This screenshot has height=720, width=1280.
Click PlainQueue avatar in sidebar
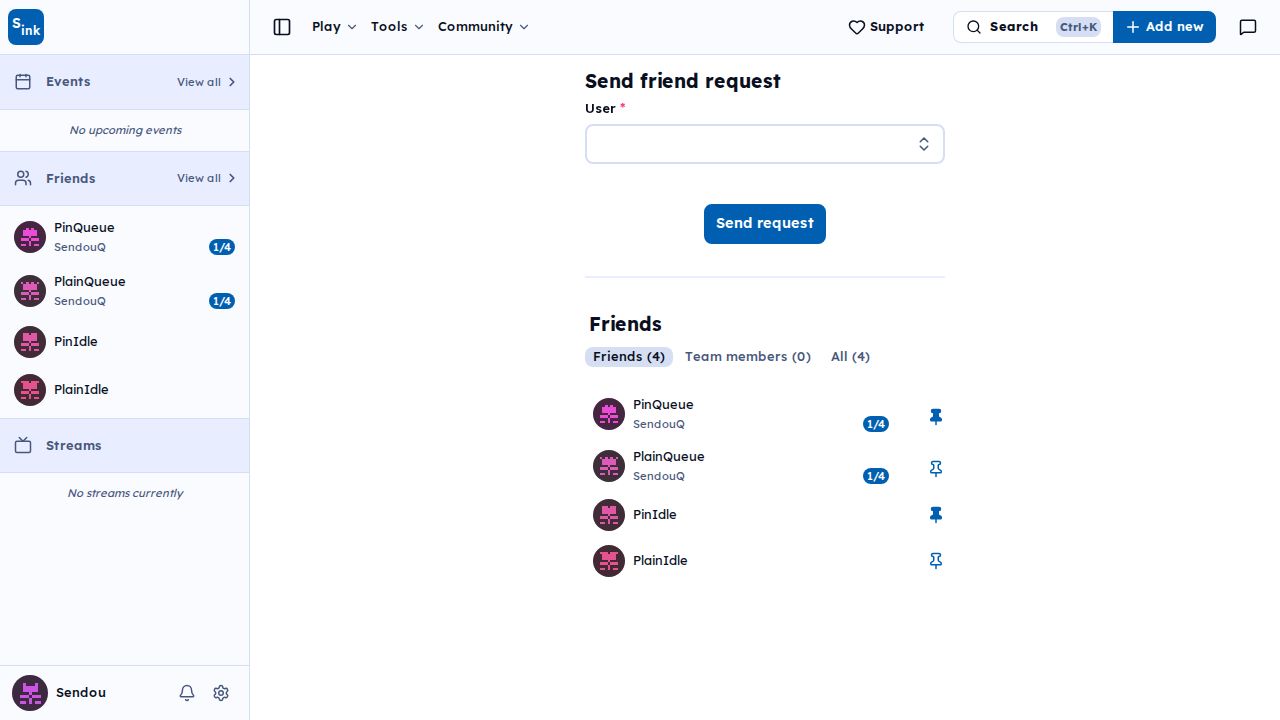(30, 291)
